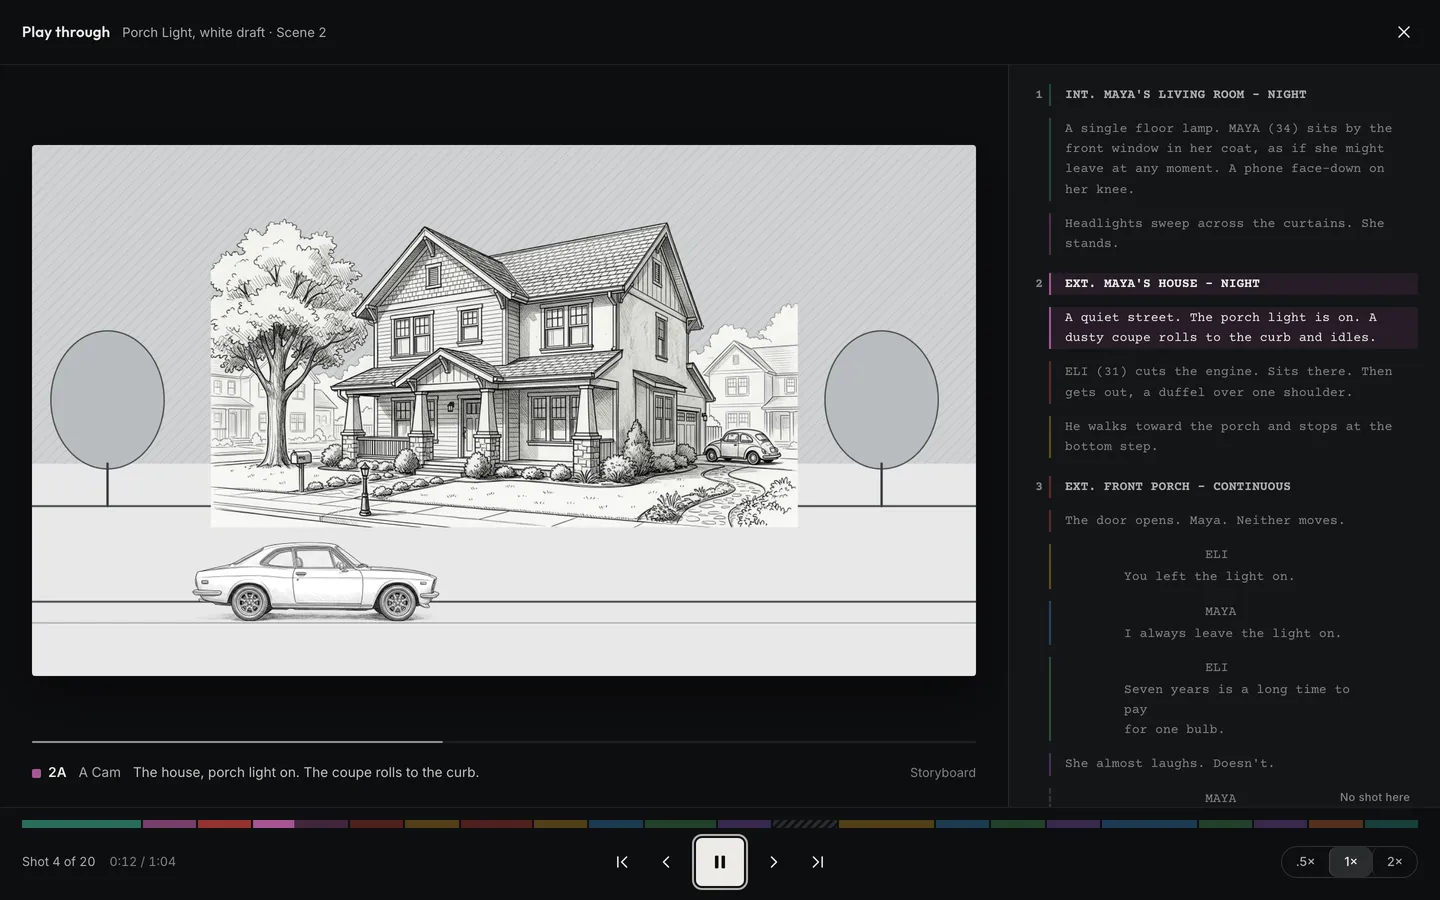Viewport: 1440px width, 900px height.
Task: Click the 2A shot color marker
Action: pos(37,773)
